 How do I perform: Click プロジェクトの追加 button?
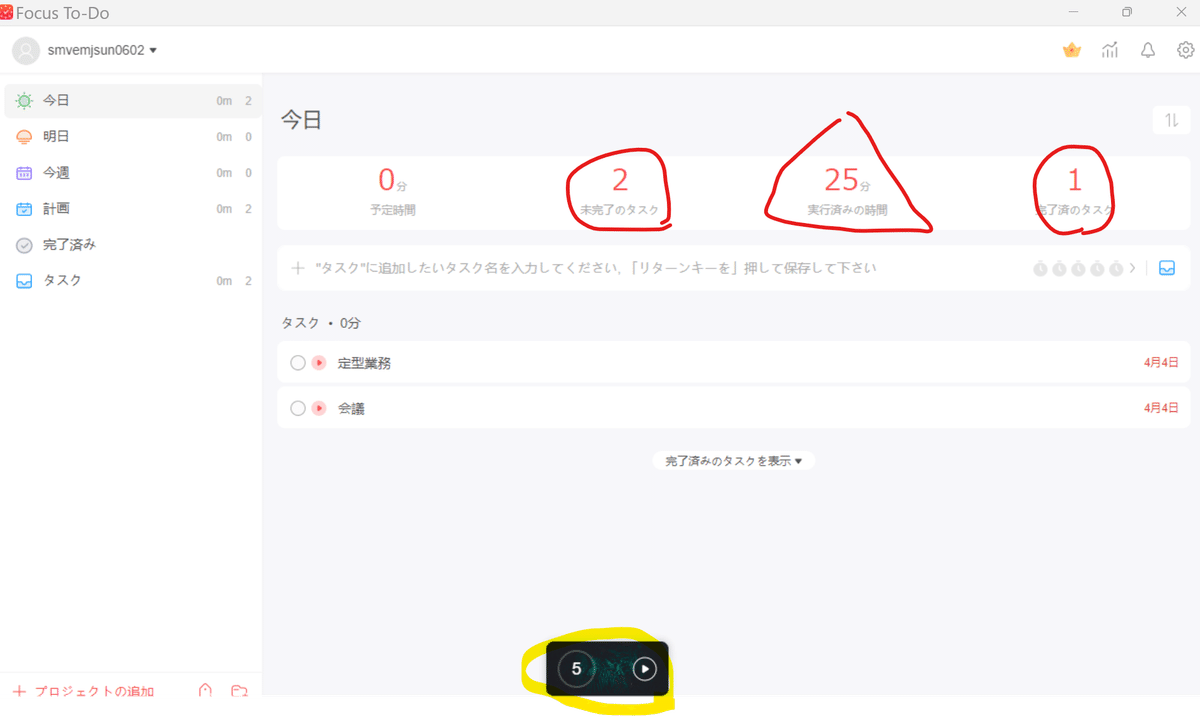(x=84, y=691)
